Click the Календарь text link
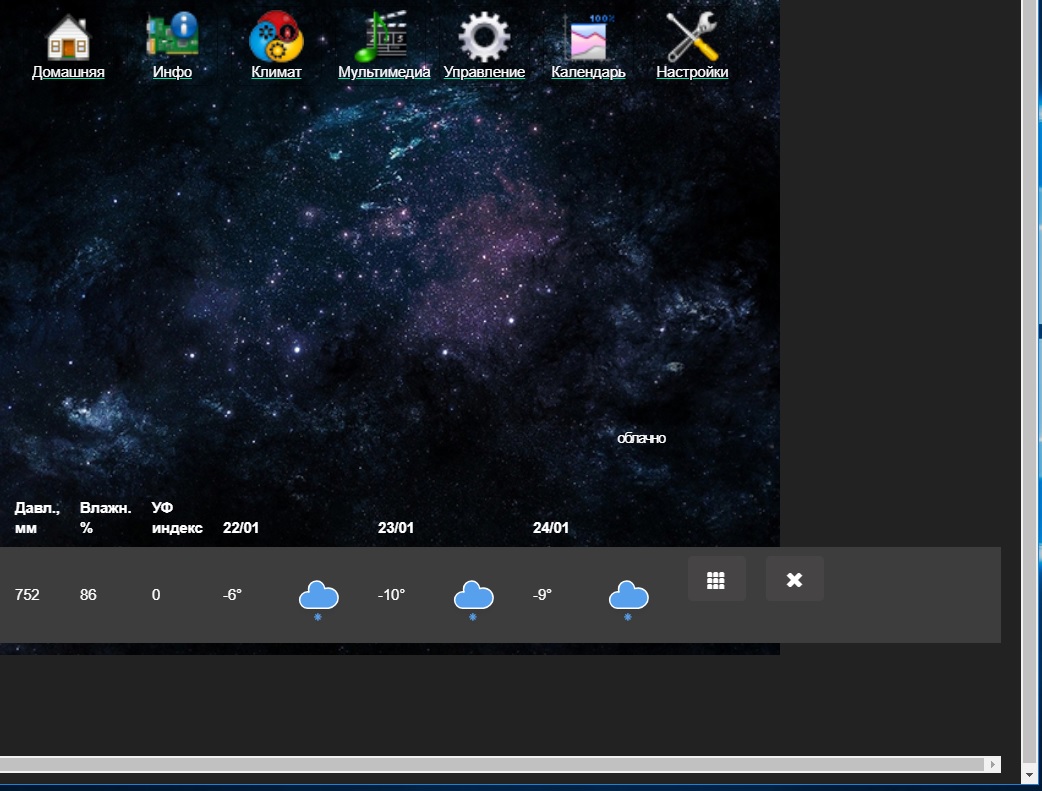1042x791 pixels. (x=588, y=72)
